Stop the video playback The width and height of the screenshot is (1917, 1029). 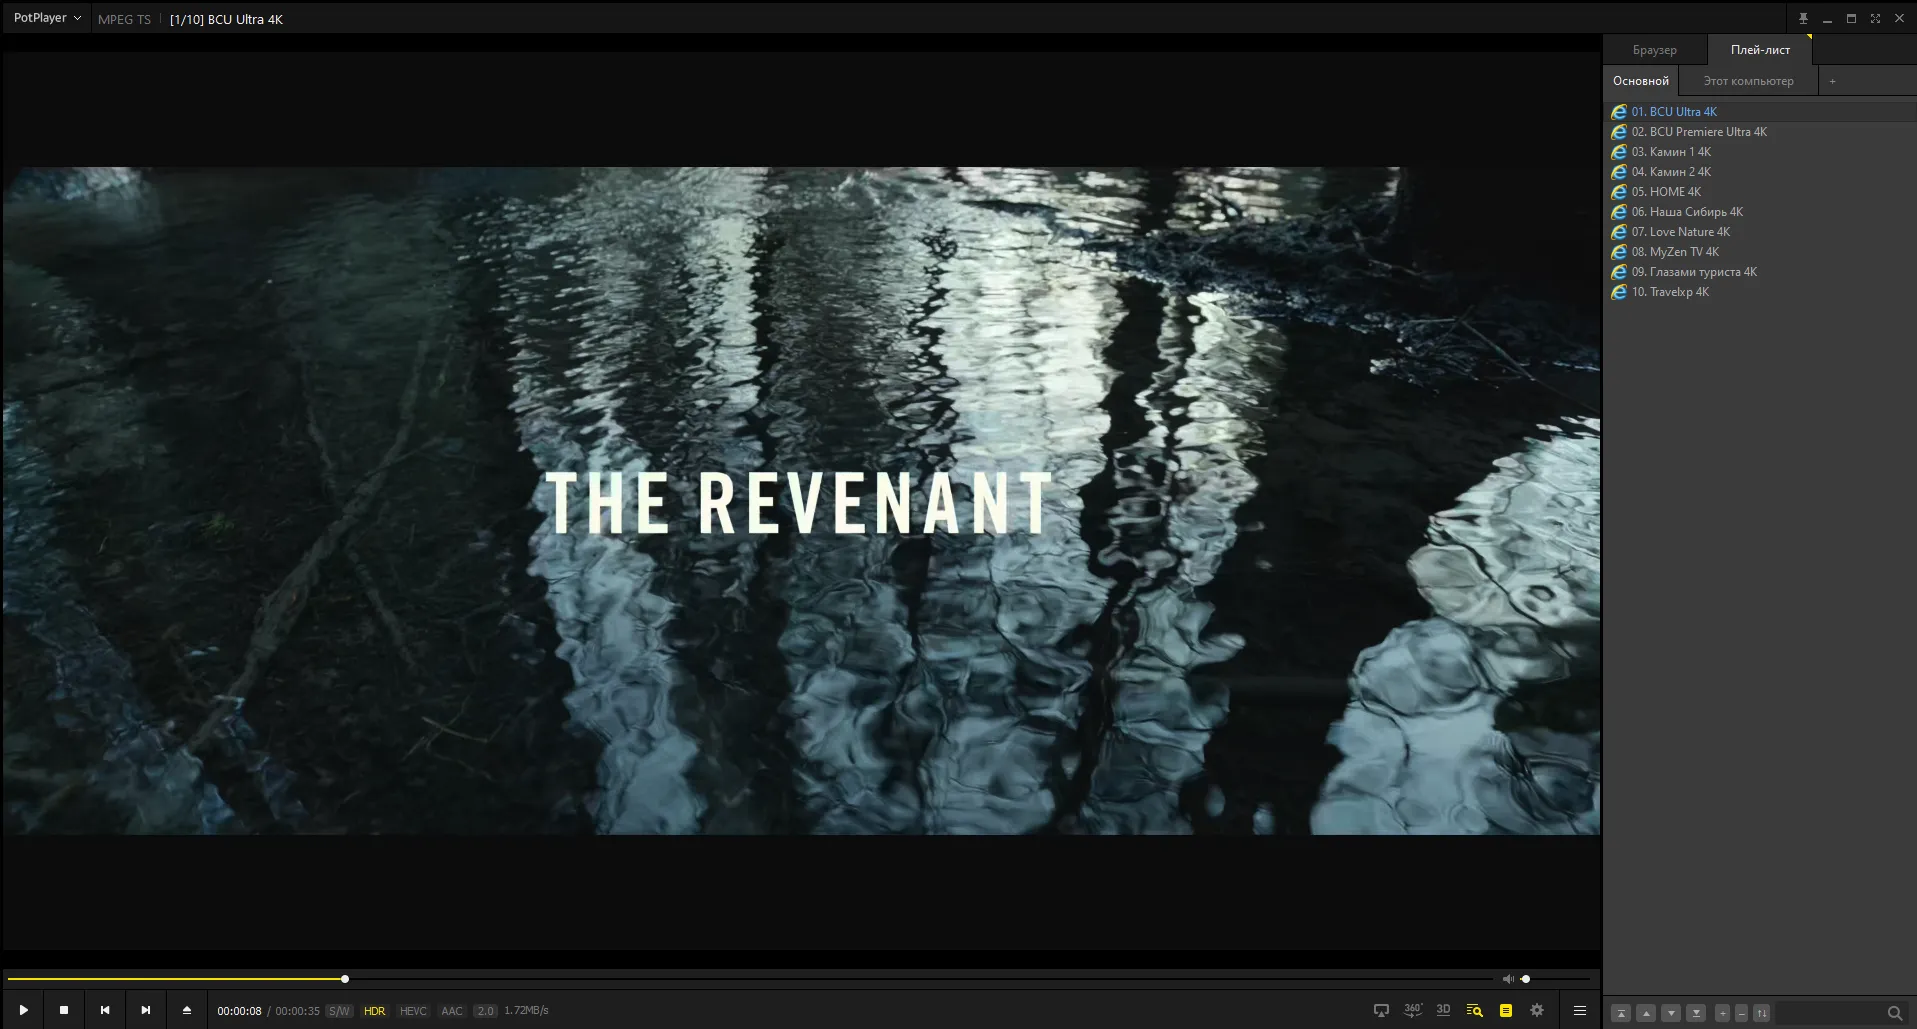coord(64,1010)
